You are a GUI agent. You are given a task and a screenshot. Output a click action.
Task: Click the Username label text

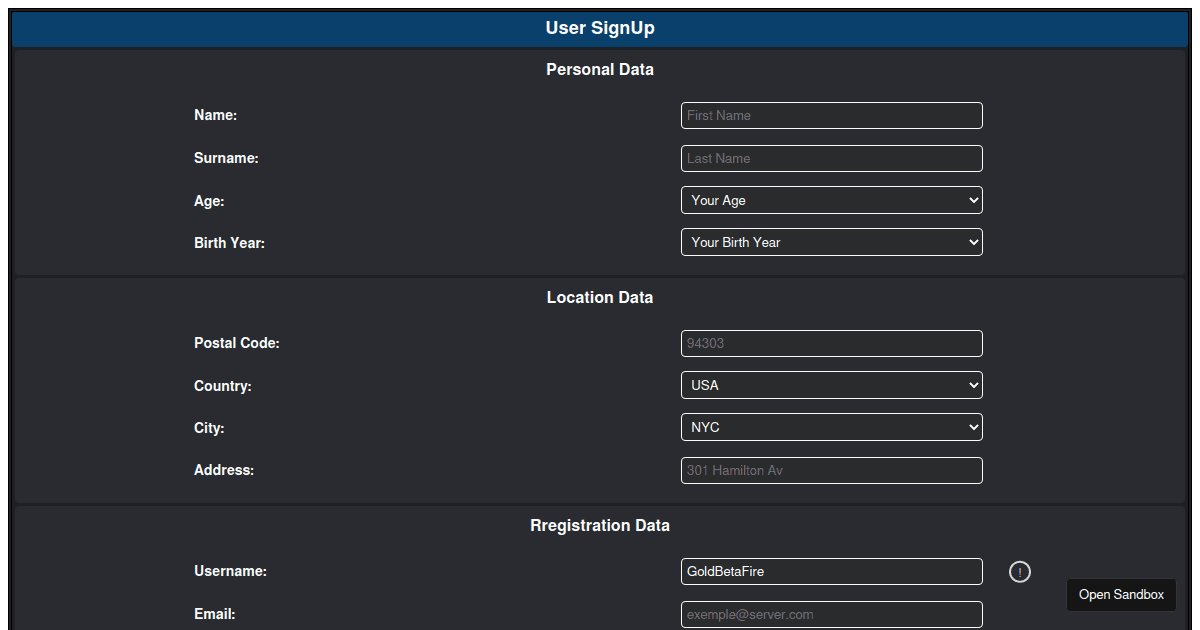[230, 571]
